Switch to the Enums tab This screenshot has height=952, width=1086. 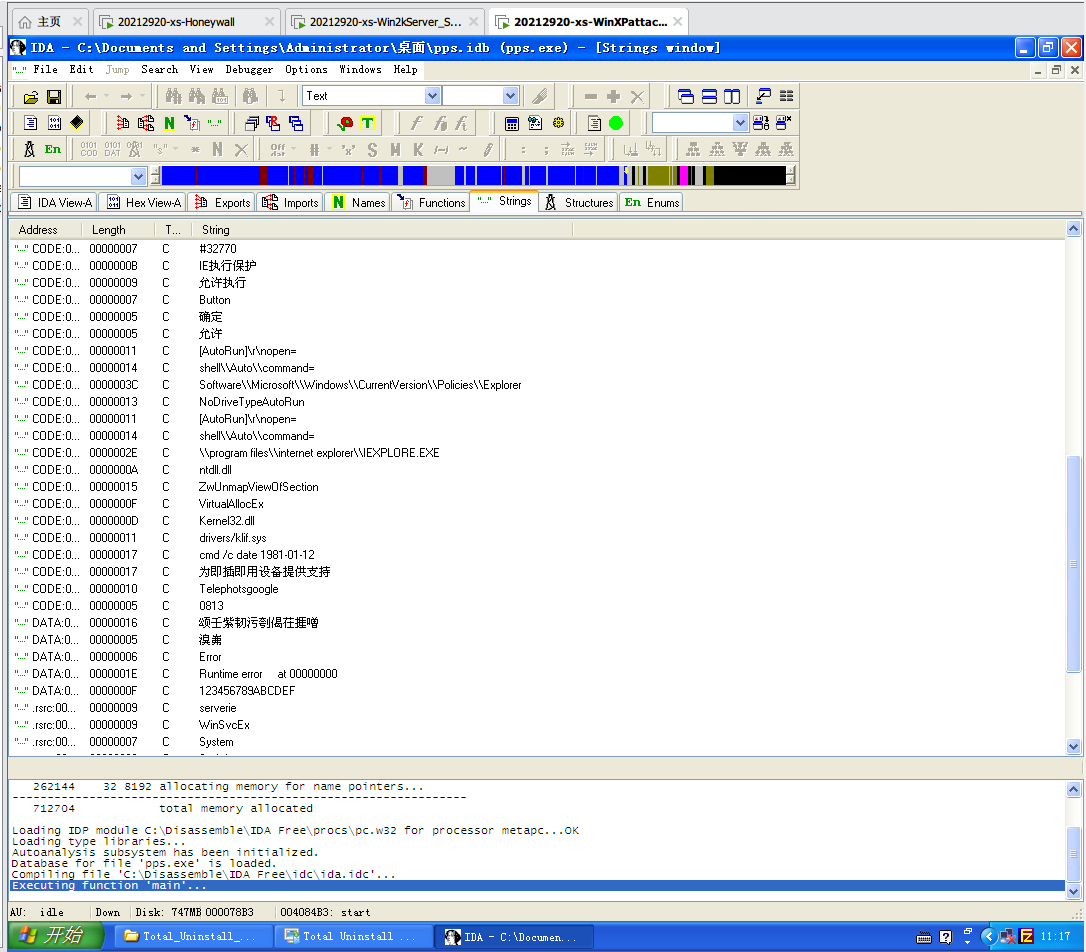pyautogui.click(x=652, y=202)
